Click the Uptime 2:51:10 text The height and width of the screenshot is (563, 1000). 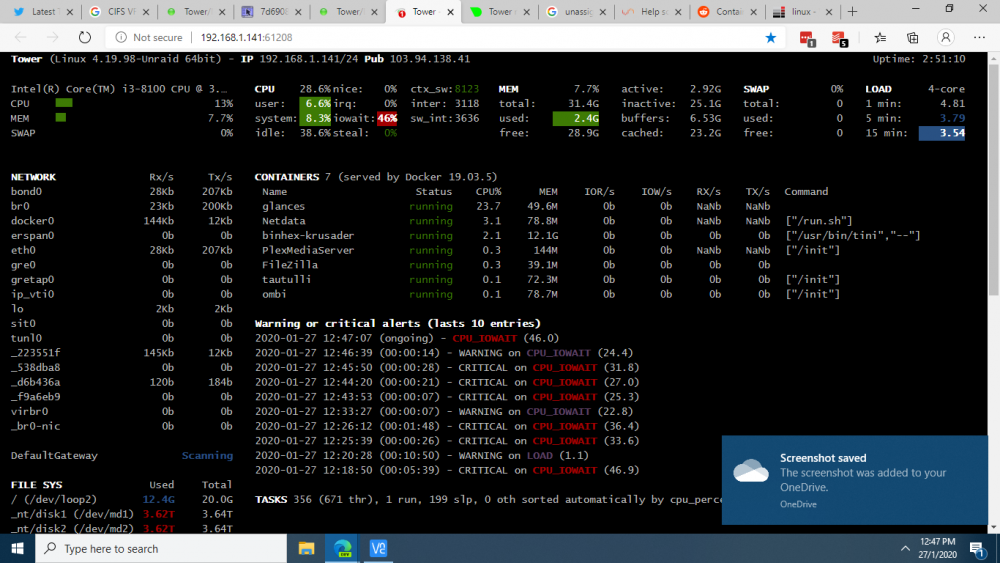pos(919,59)
